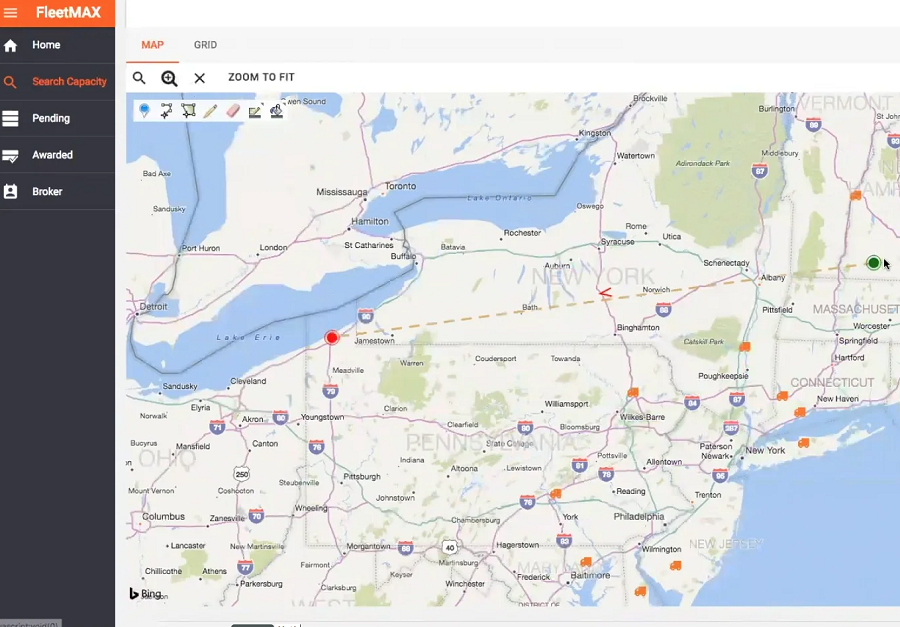The image size is (900, 627).
Task: Switch to the MAP tab
Action: pos(153,45)
